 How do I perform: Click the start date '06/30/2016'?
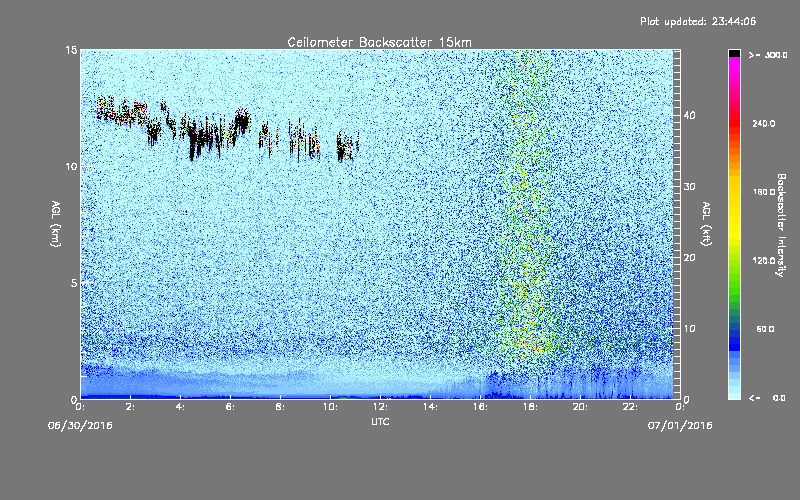[x=80, y=426]
